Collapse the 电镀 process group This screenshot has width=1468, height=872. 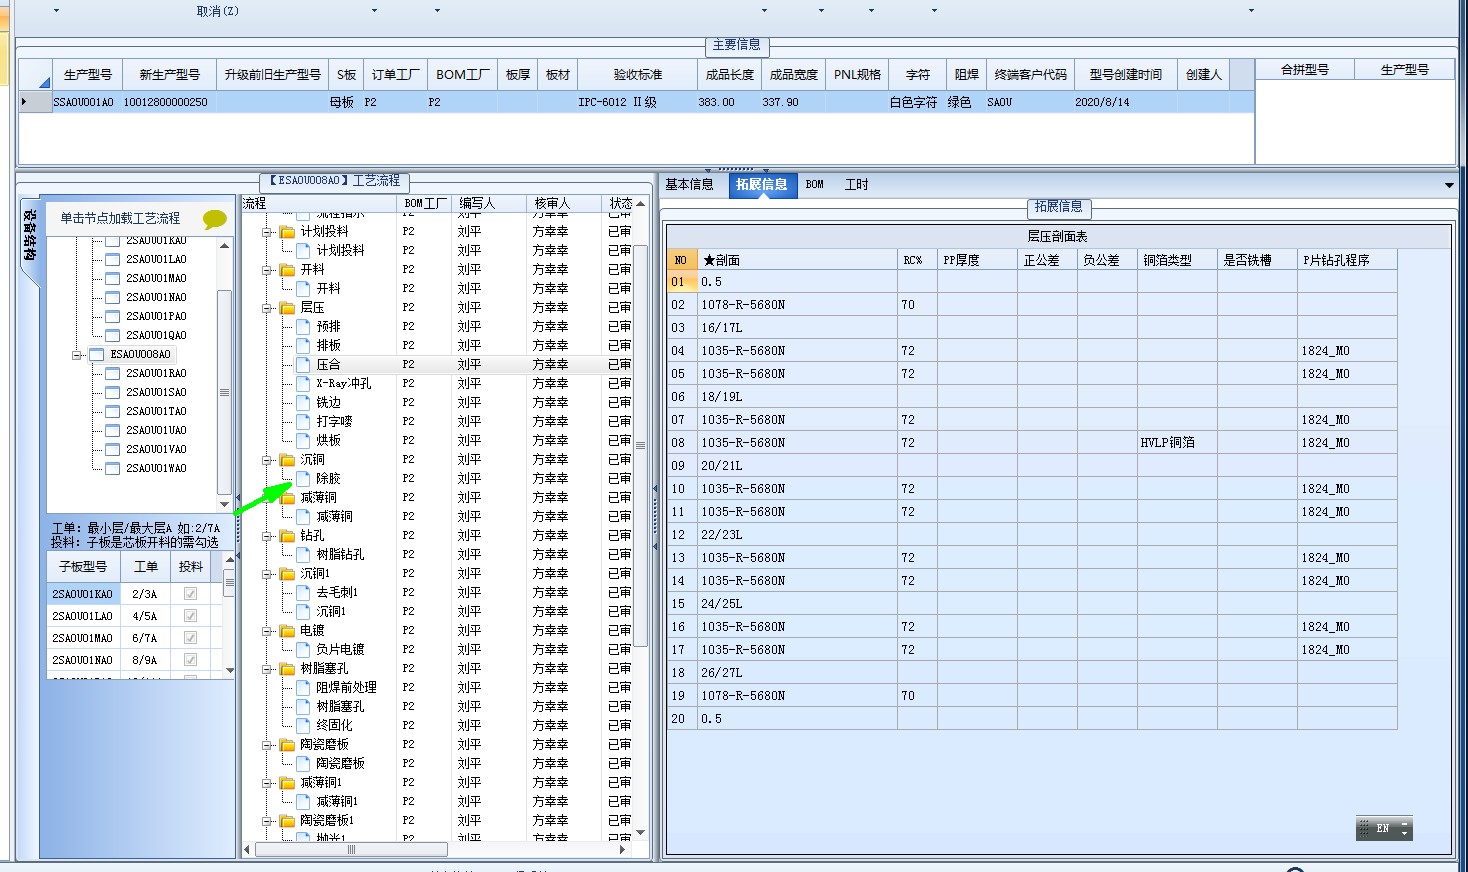(268, 631)
